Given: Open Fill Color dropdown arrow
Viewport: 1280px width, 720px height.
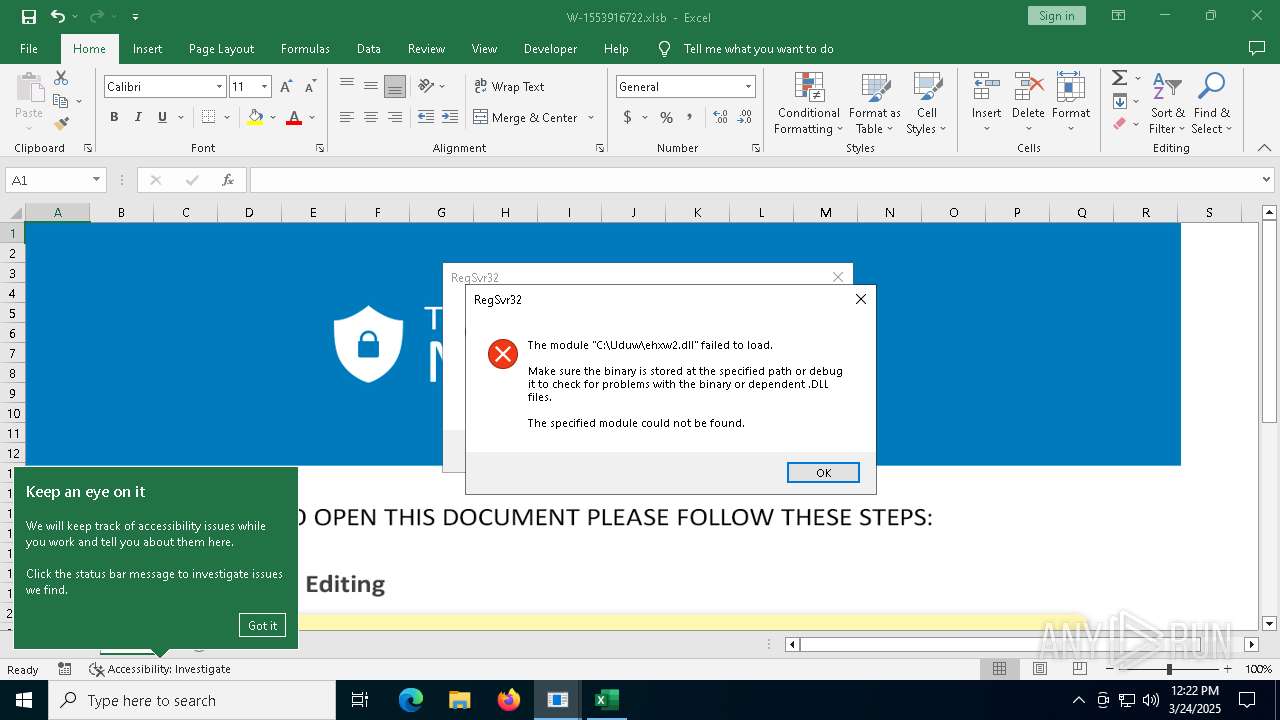Looking at the screenshot, I should (273, 117).
